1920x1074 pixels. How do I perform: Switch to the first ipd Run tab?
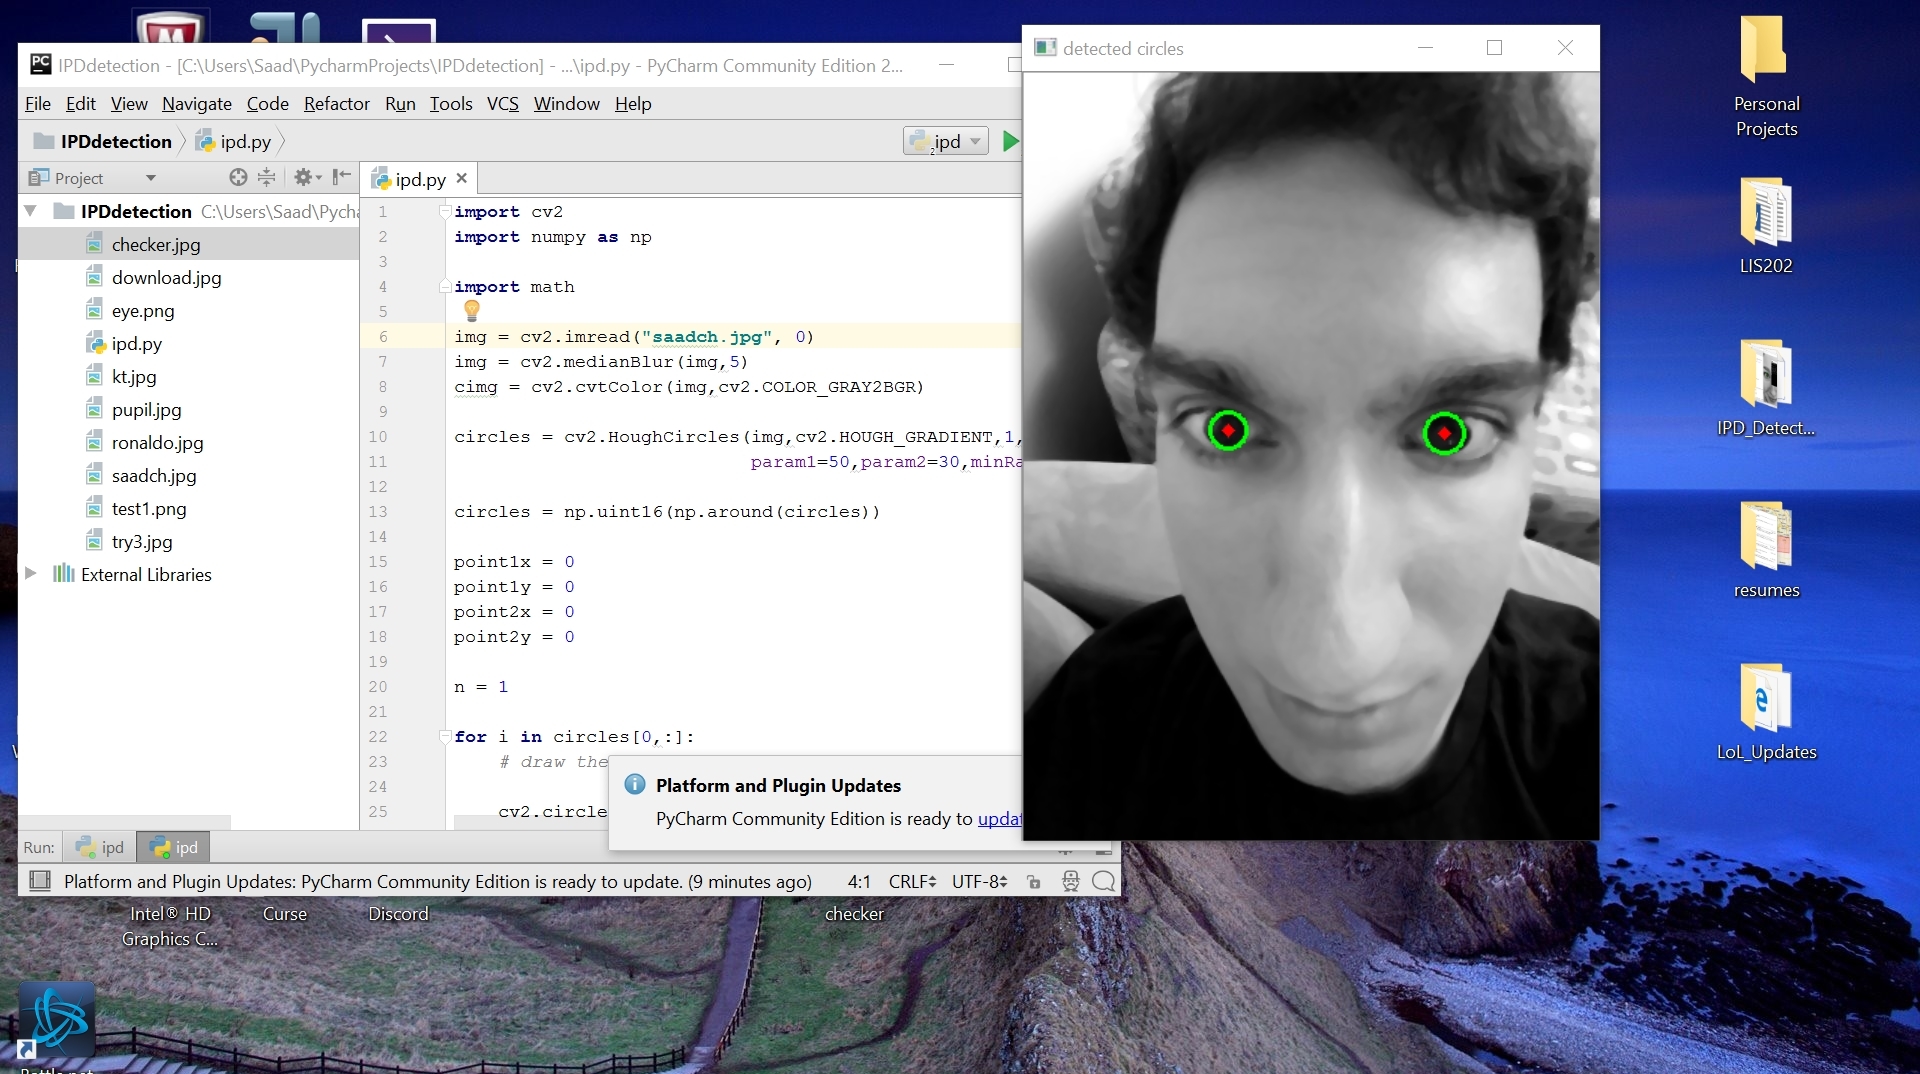tap(100, 847)
